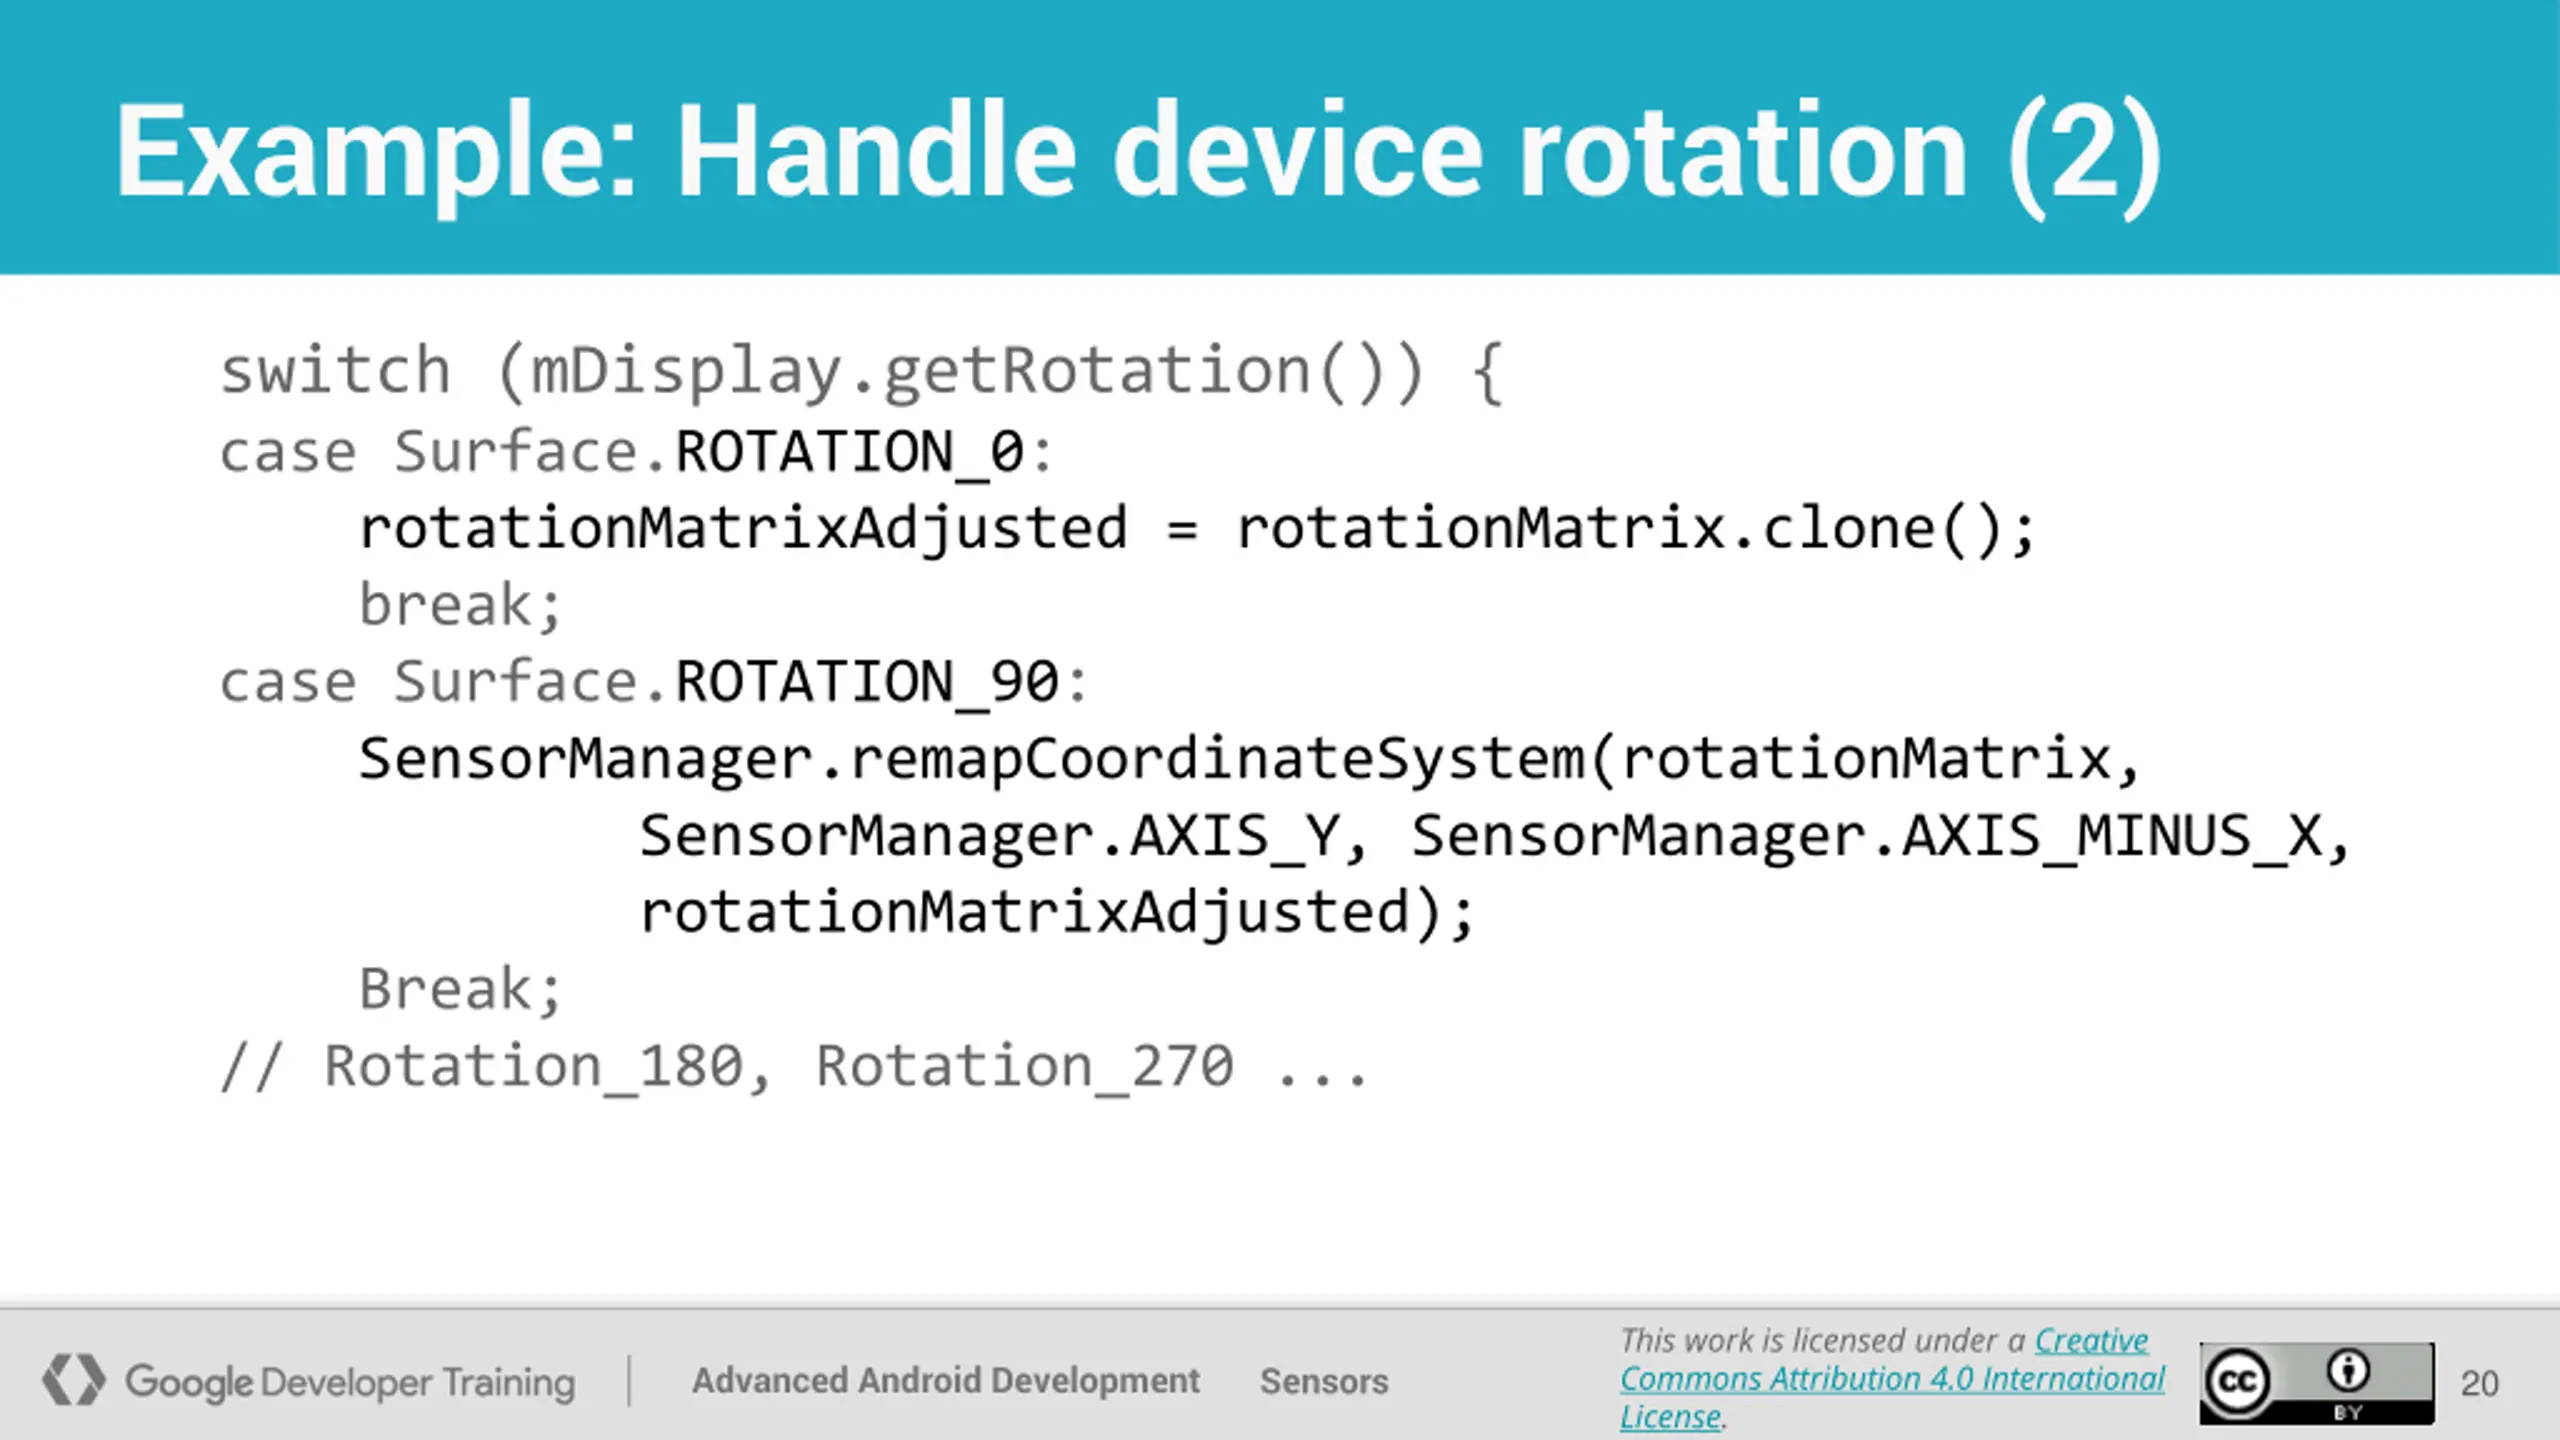Image resolution: width=2560 pixels, height=1440 pixels.
Task: Click 'This work is licensed under a' text
Action: [1822, 1340]
